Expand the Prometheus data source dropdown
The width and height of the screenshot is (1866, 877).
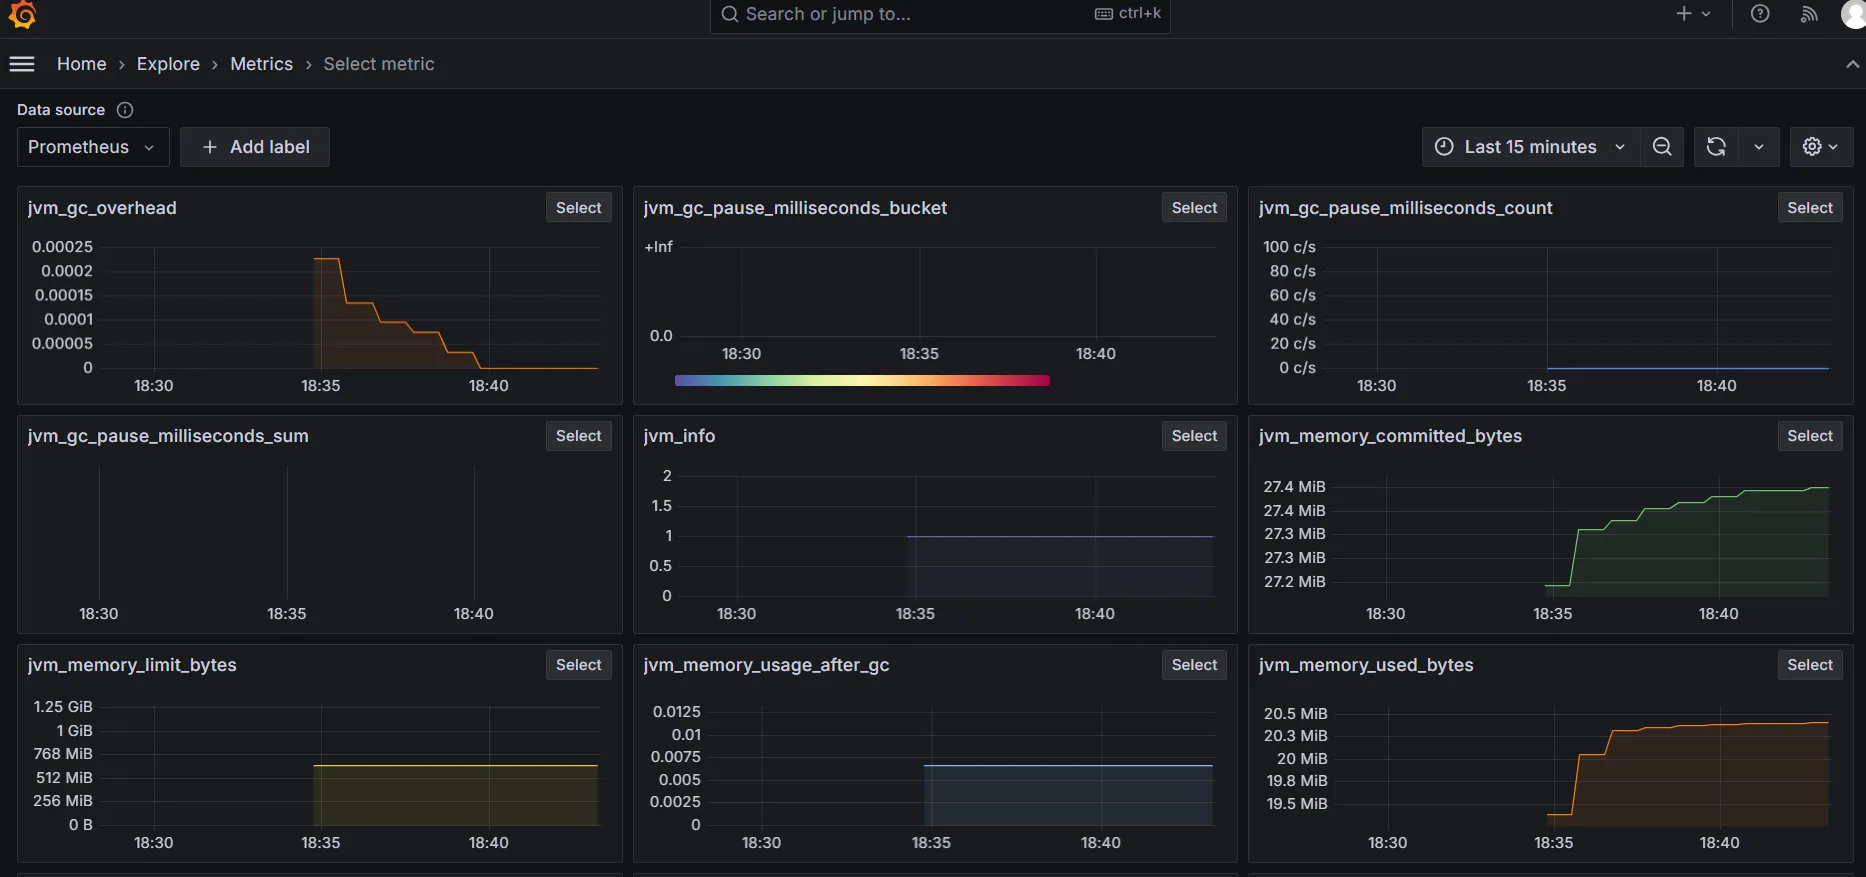[x=92, y=147]
